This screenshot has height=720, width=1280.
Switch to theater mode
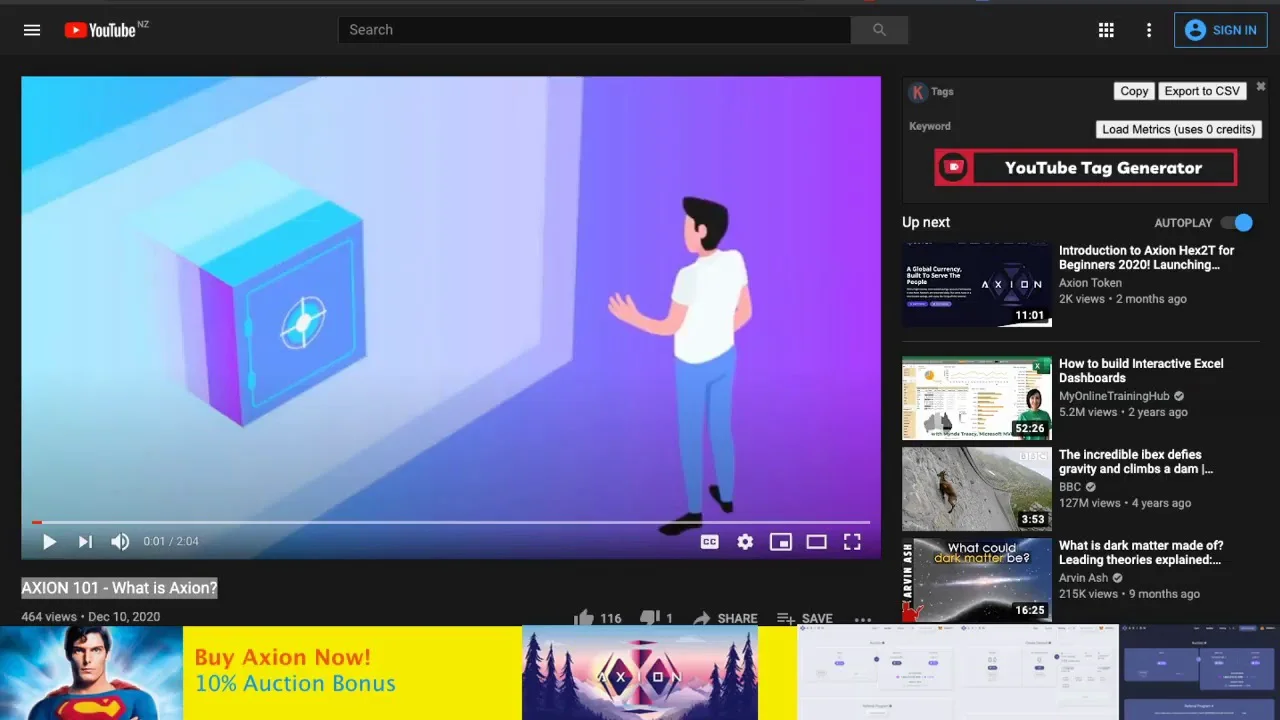coord(816,542)
